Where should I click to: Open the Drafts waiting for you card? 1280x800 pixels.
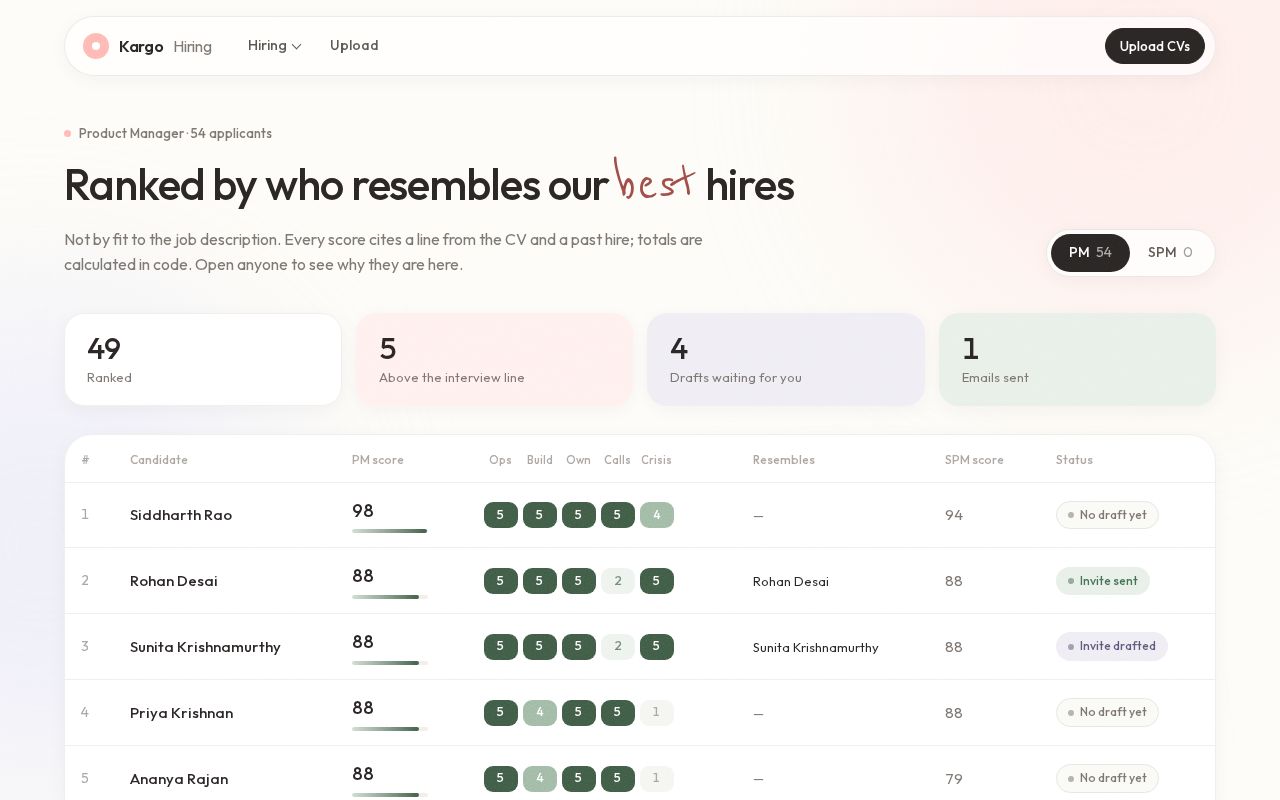click(786, 360)
